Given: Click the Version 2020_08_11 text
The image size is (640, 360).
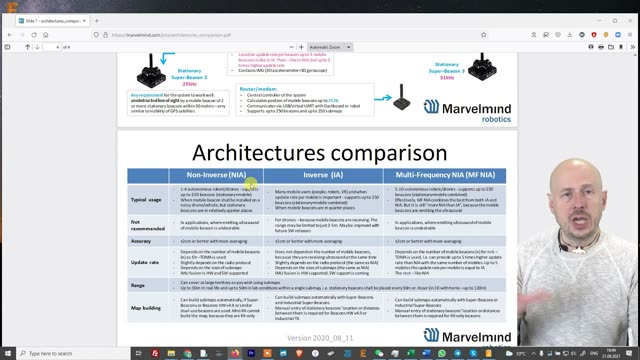Looking at the screenshot, I should (320, 338).
